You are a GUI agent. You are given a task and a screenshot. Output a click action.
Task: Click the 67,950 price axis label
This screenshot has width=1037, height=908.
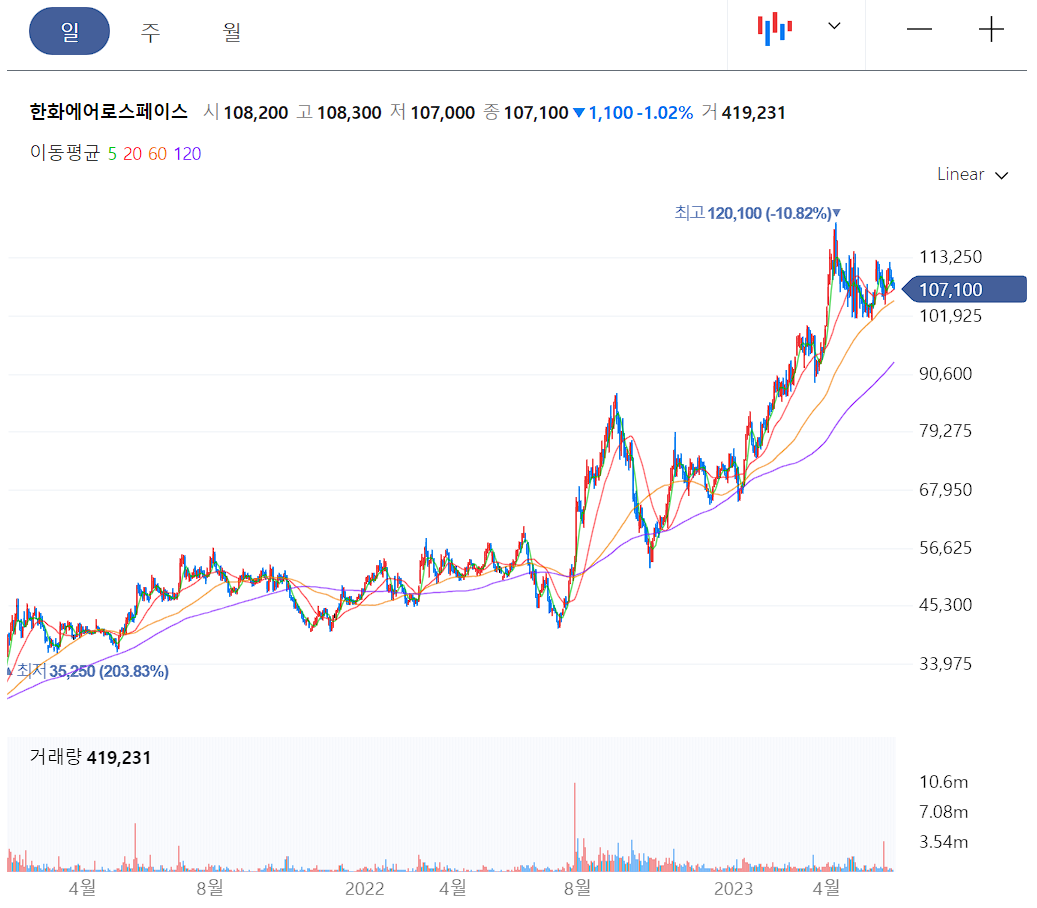coord(946,490)
